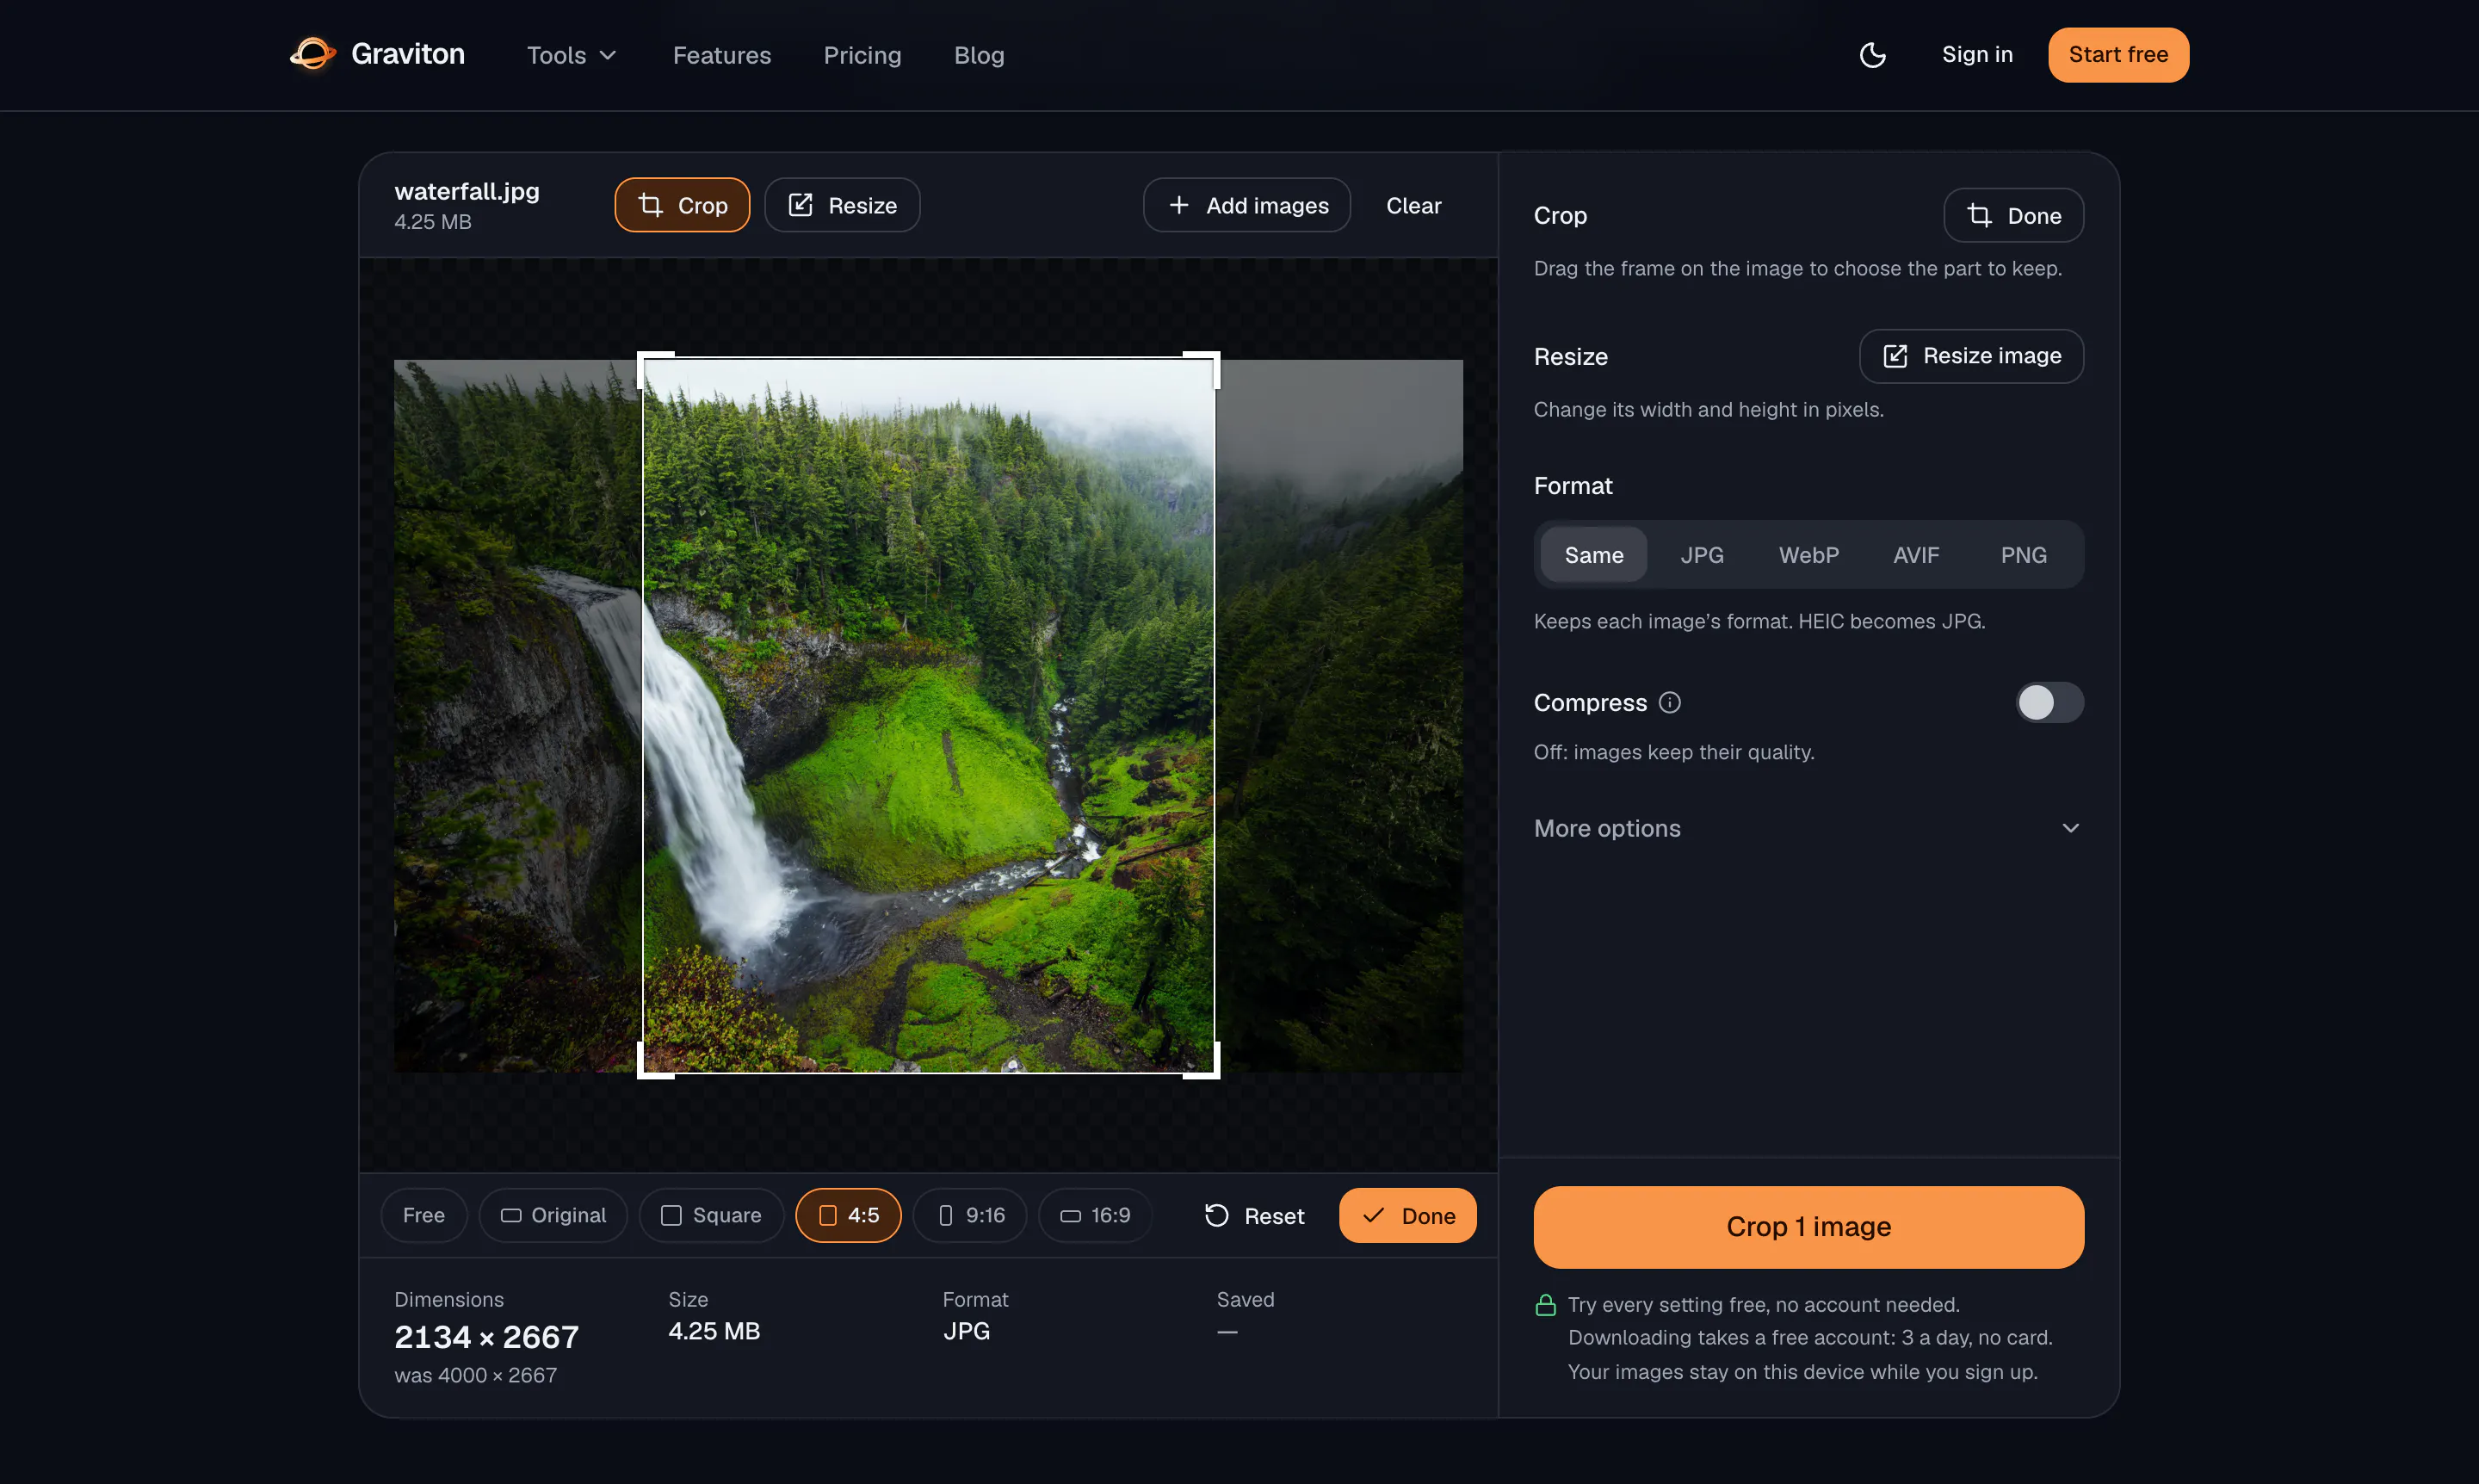Choose AVIF output format
2479x1484 pixels.
click(x=1915, y=555)
